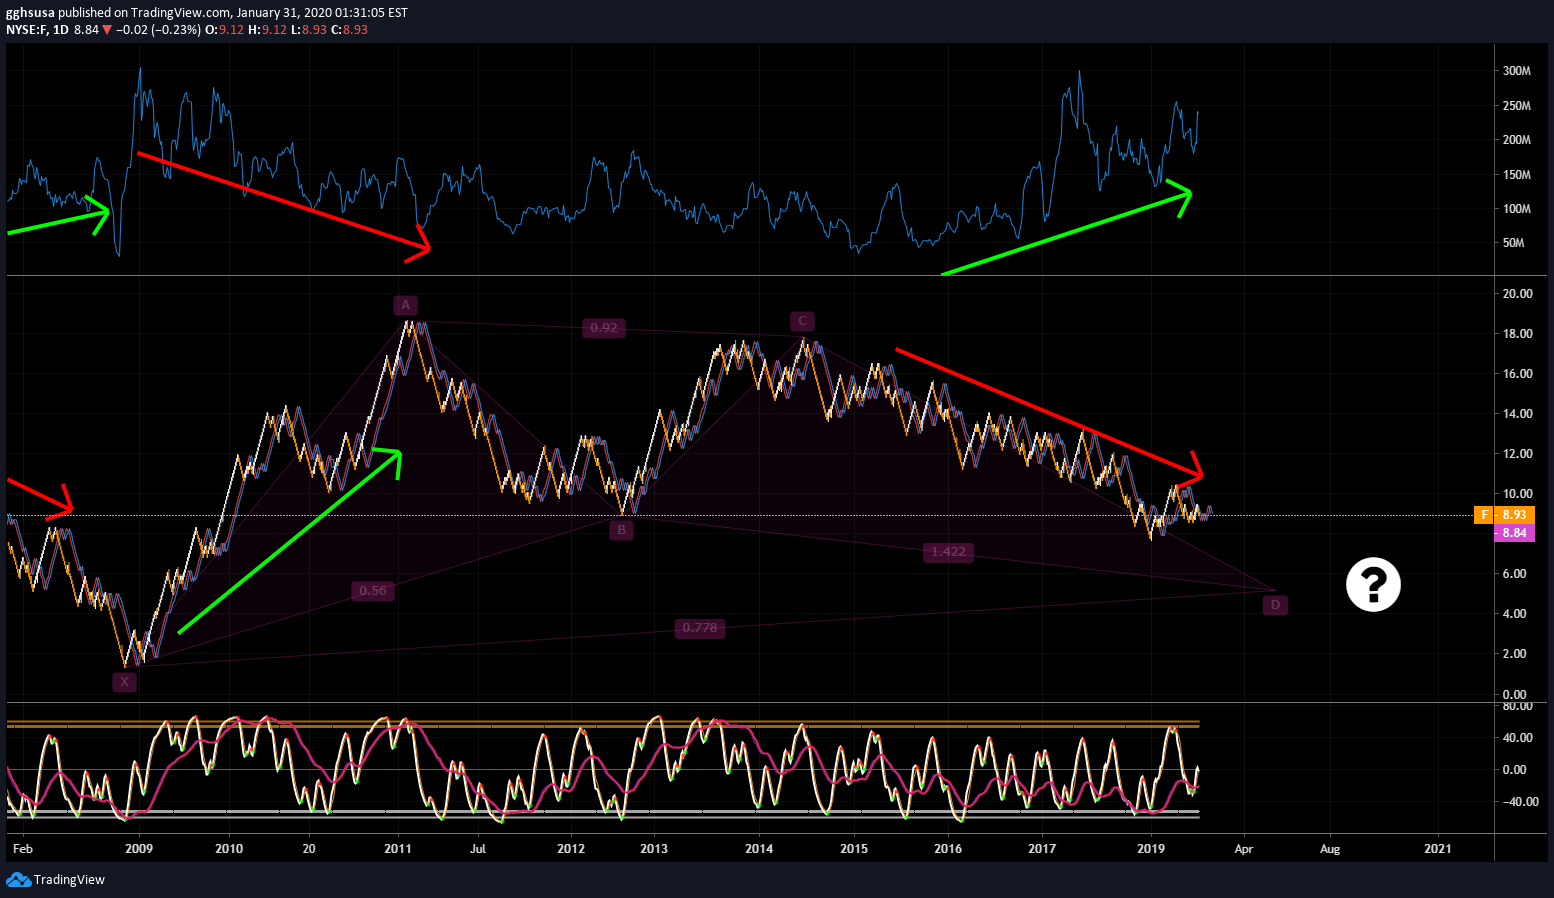Click the H:9.12 high value
This screenshot has height=898, width=1554.
pyautogui.click(x=267, y=30)
